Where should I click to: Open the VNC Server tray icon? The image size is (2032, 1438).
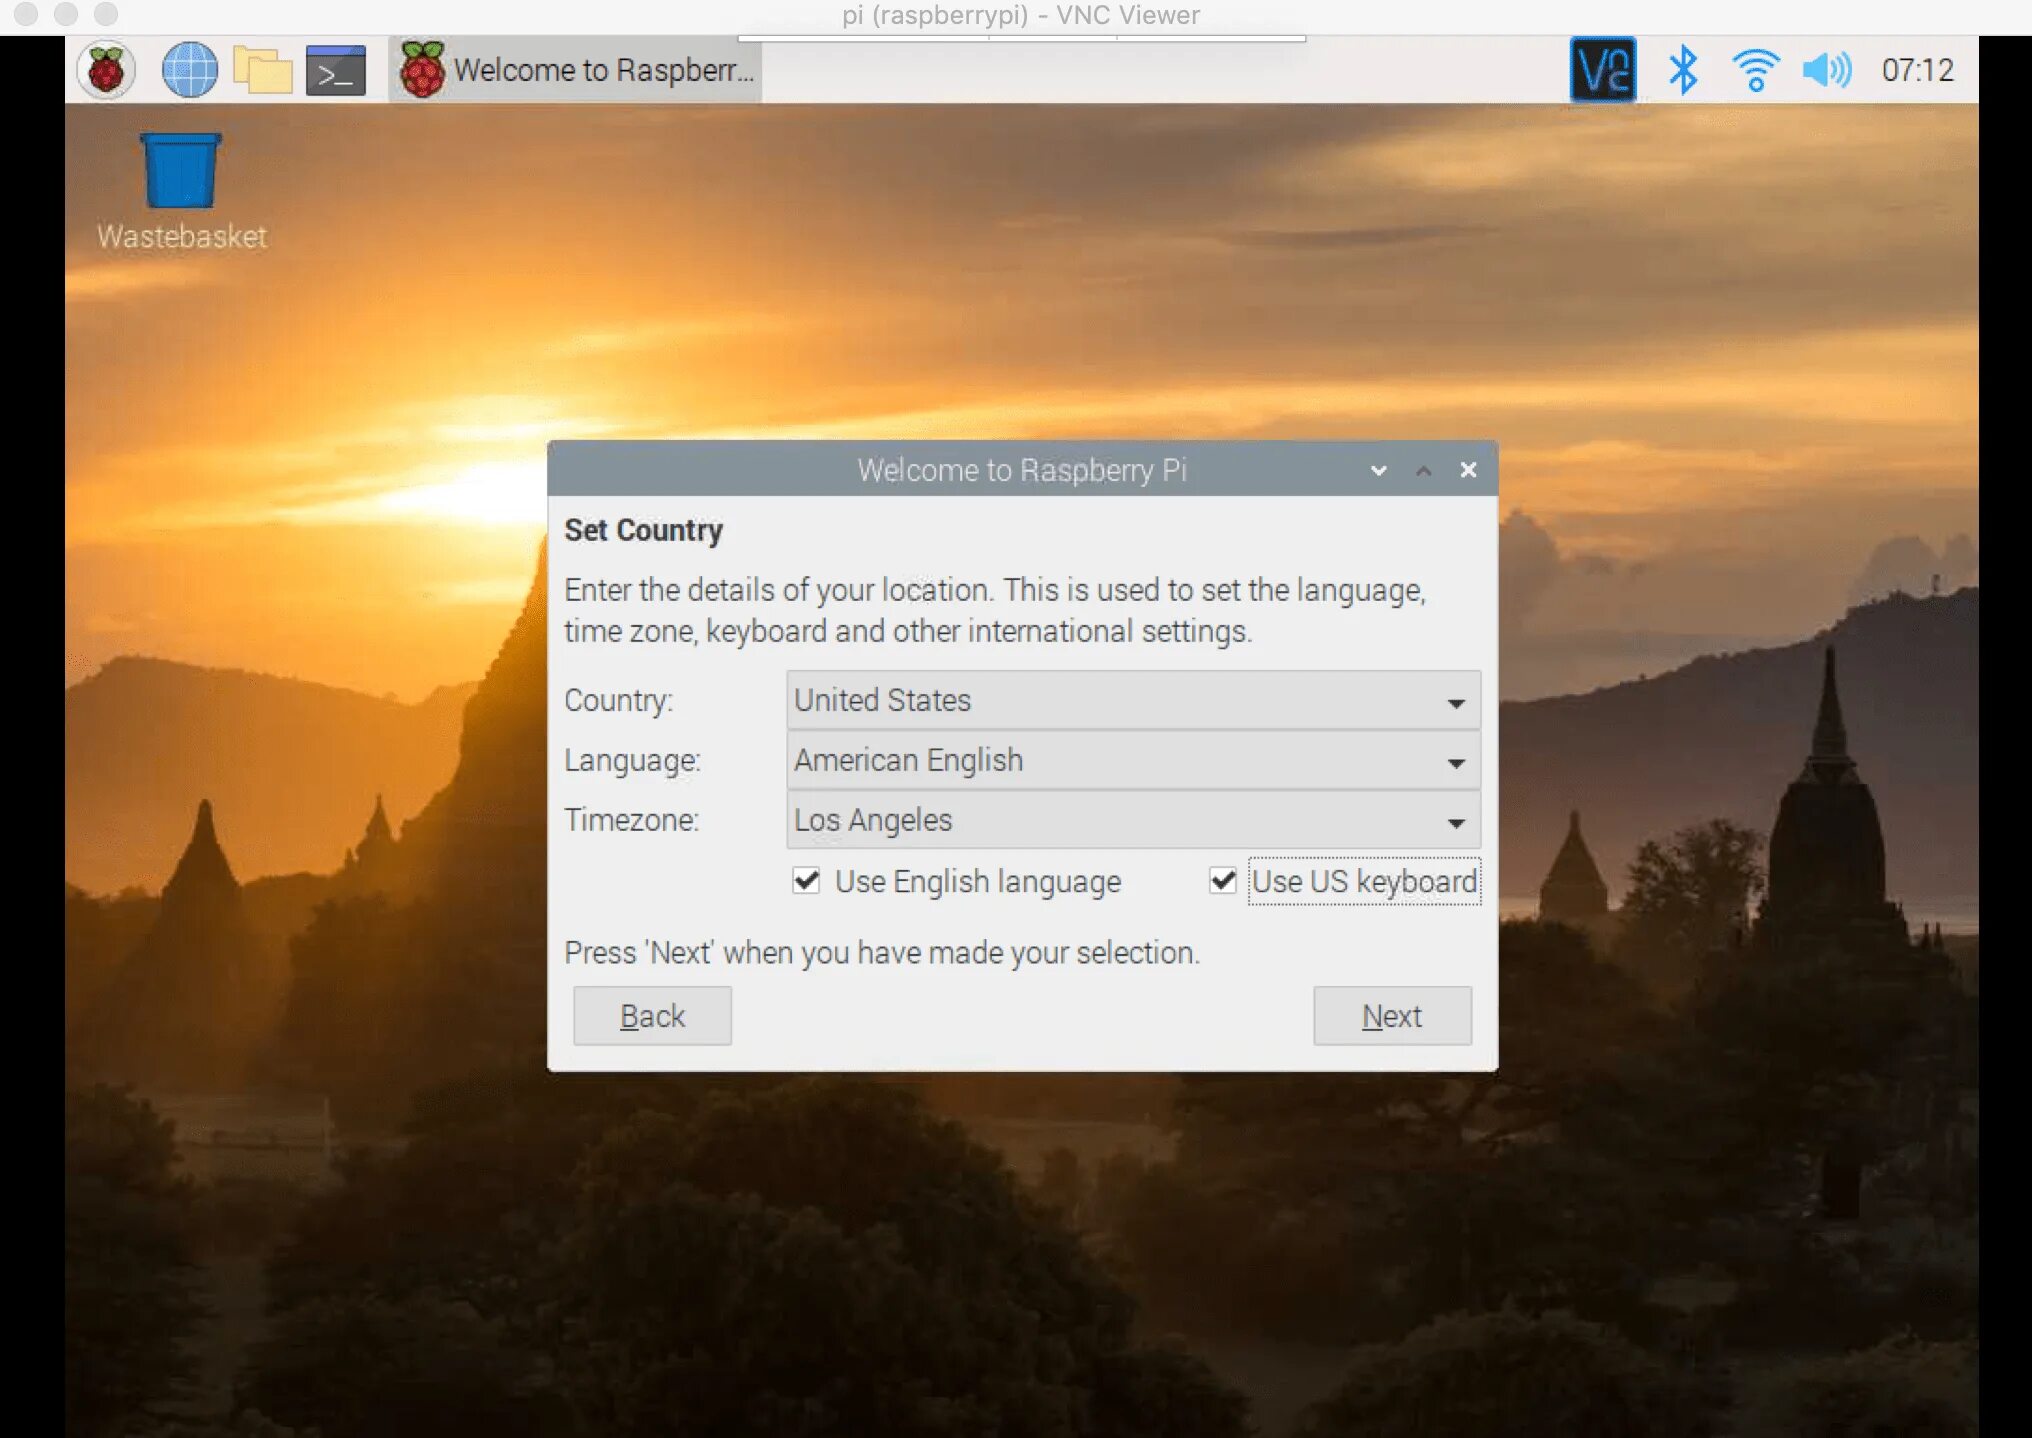click(x=1602, y=70)
